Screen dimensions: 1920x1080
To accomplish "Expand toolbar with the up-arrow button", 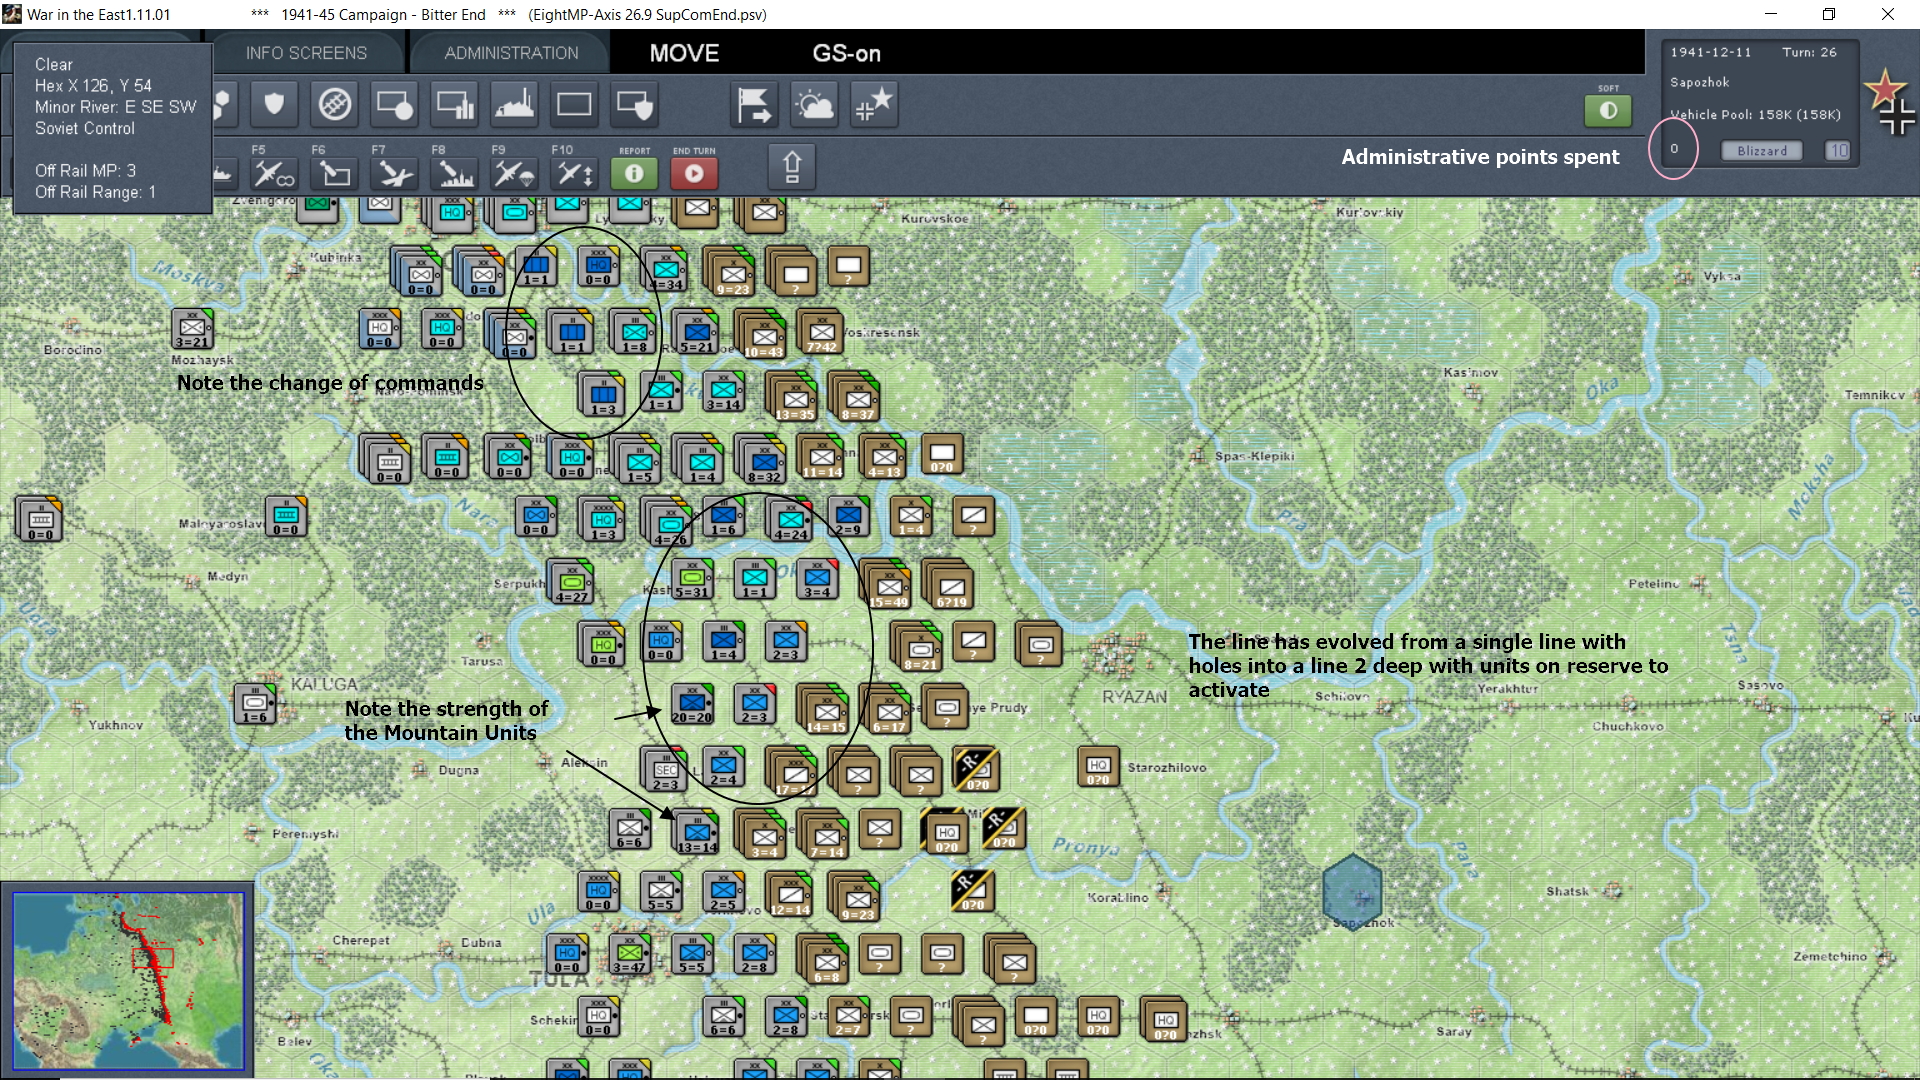I will [791, 166].
